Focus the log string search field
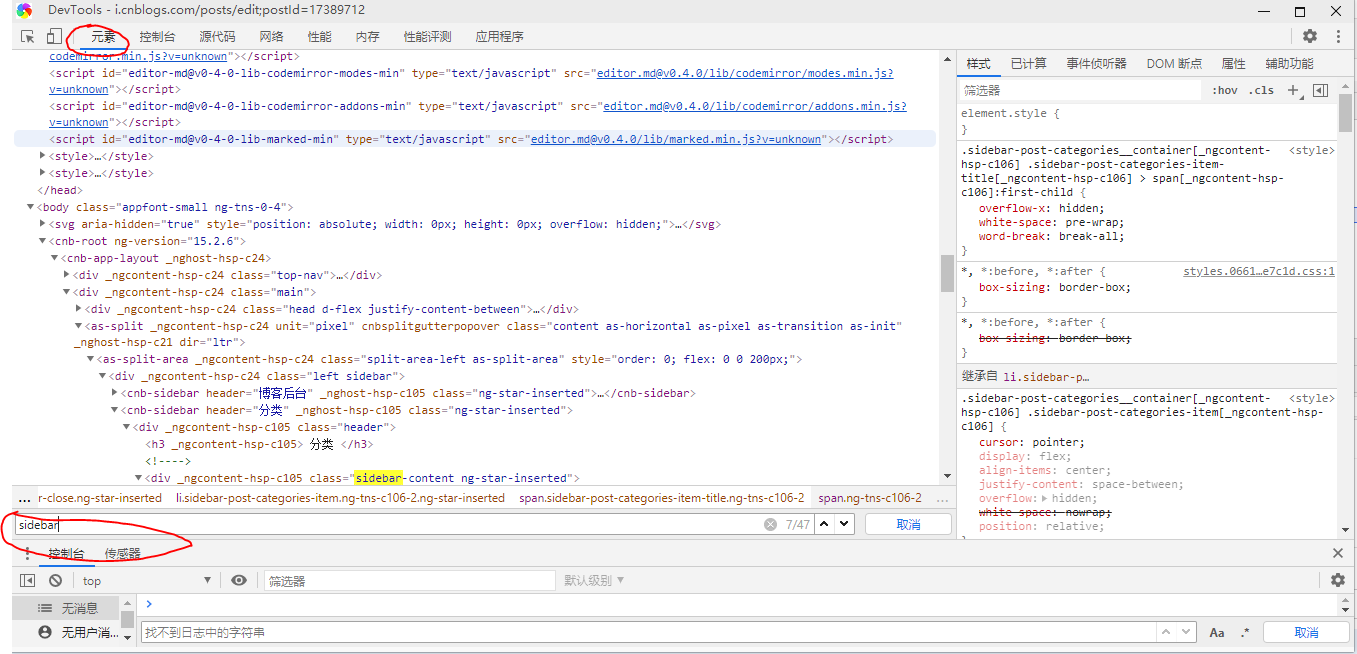Screen dimensions: 1357x654 click(x=648, y=632)
